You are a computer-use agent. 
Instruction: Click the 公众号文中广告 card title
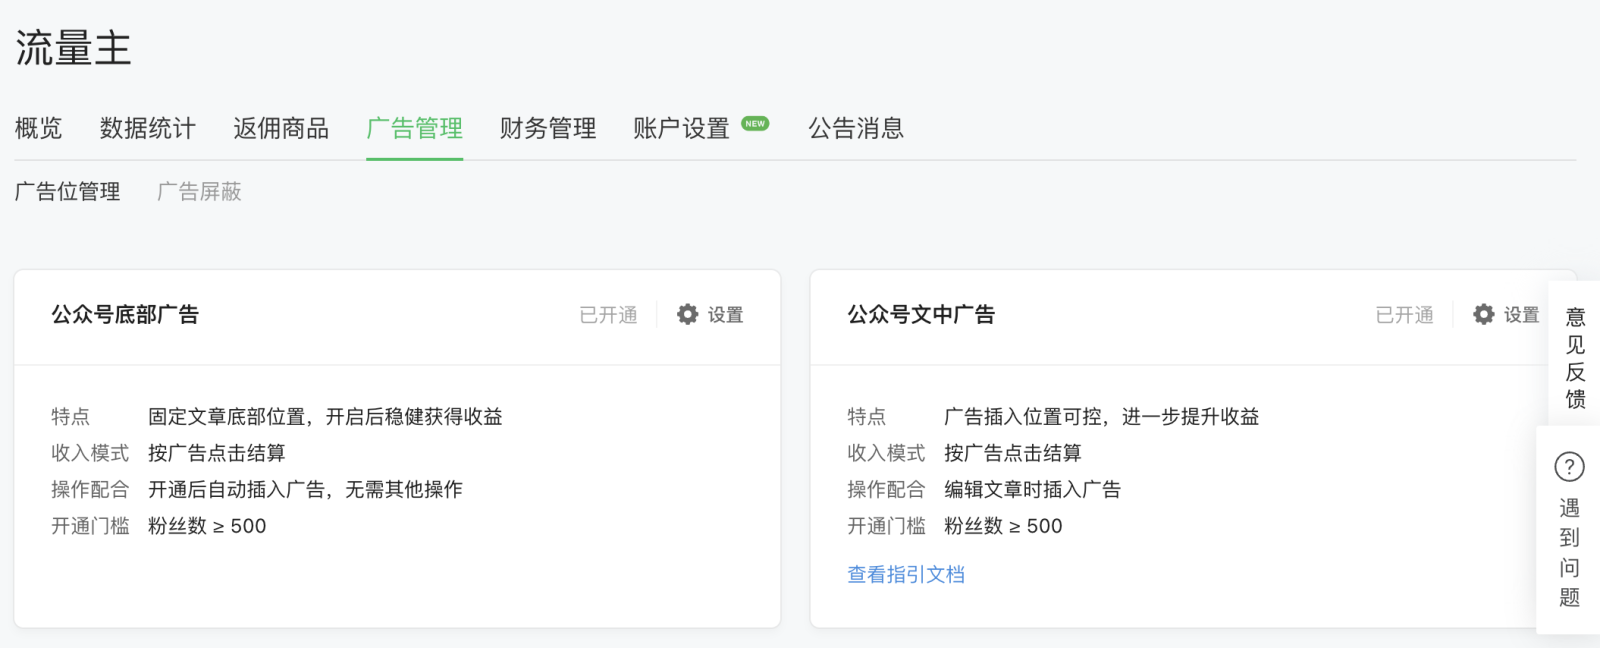921,314
